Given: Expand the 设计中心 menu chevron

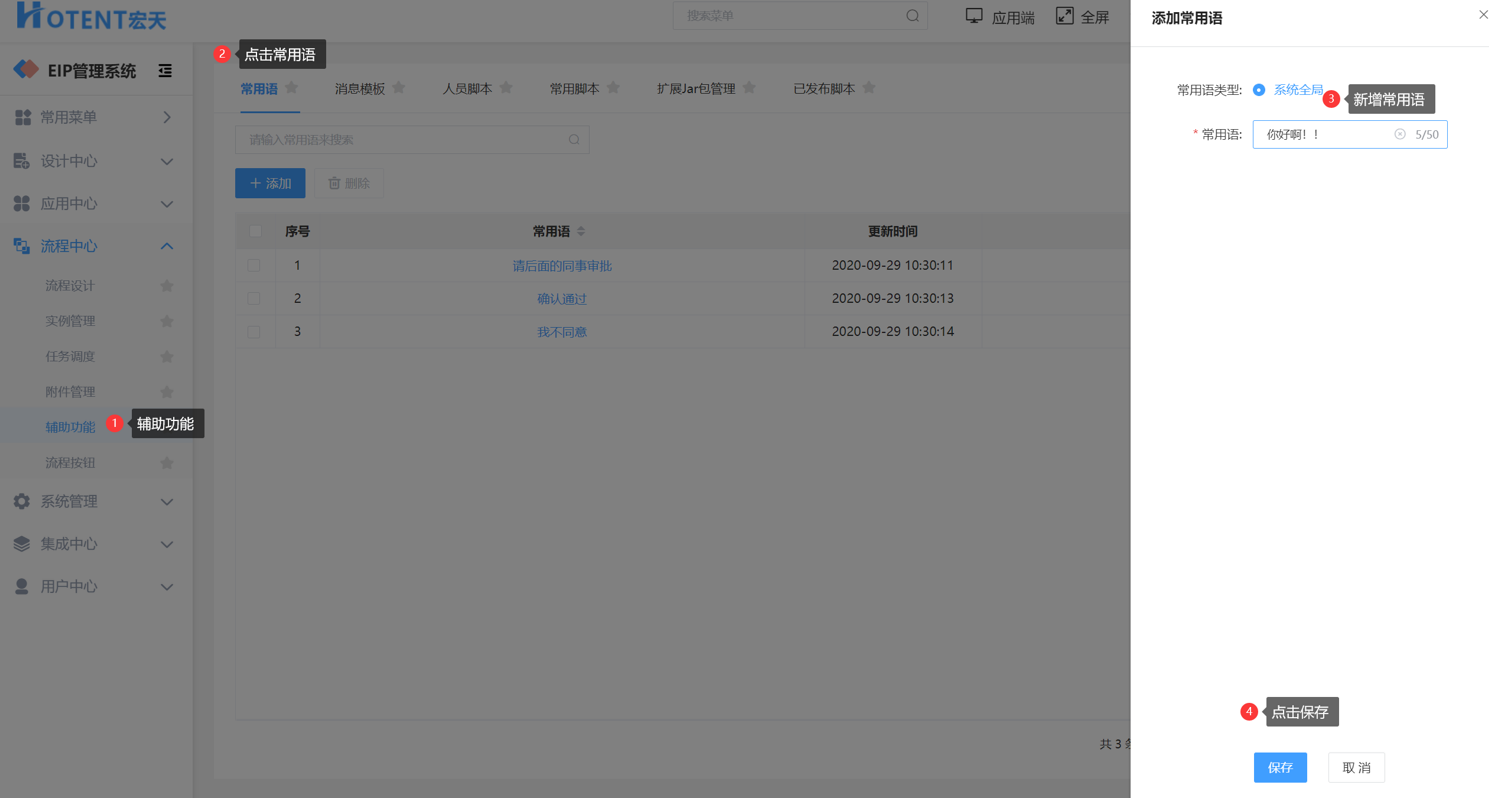Looking at the screenshot, I should tap(167, 162).
